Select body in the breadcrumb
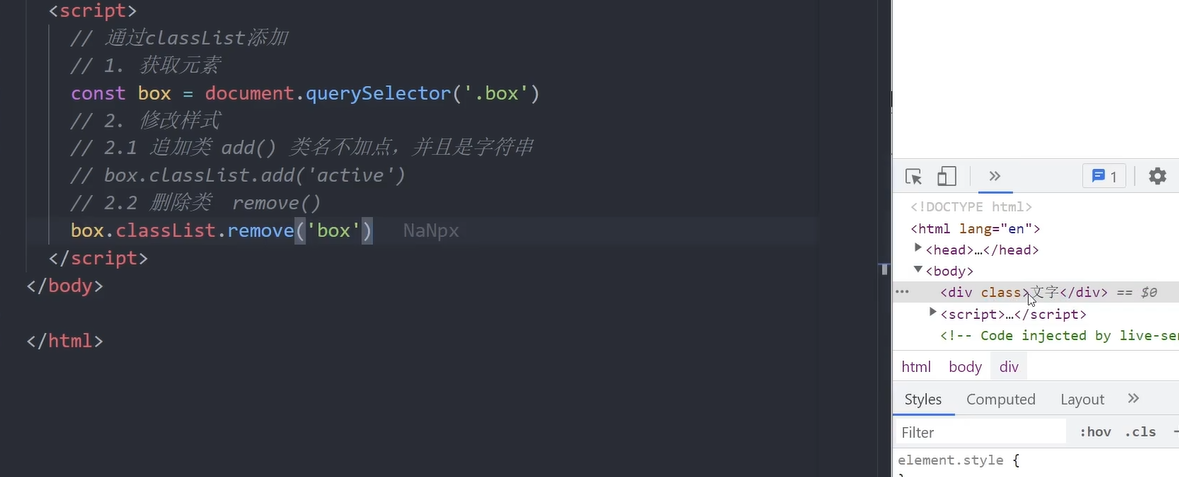The width and height of the screenshot is (1179, 477). pyautogui.click(x=965, y=367)
